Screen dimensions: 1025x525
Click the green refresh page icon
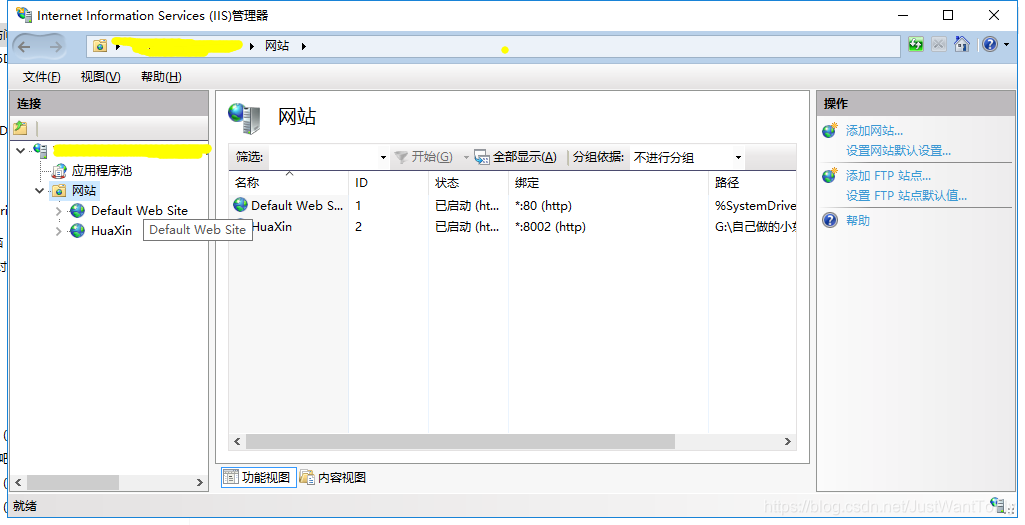coord(916,44)
